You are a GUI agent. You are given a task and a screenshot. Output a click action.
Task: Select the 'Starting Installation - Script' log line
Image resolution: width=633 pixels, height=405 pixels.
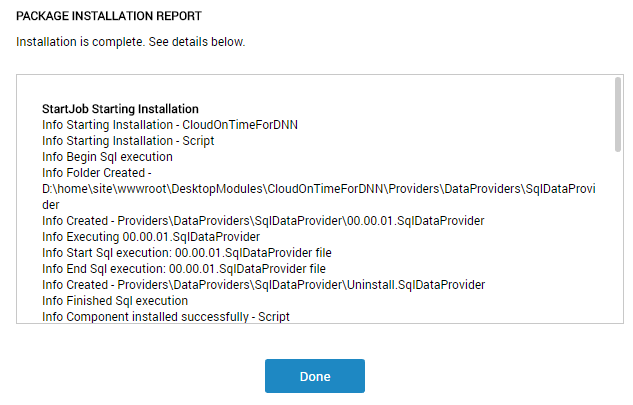128,141
